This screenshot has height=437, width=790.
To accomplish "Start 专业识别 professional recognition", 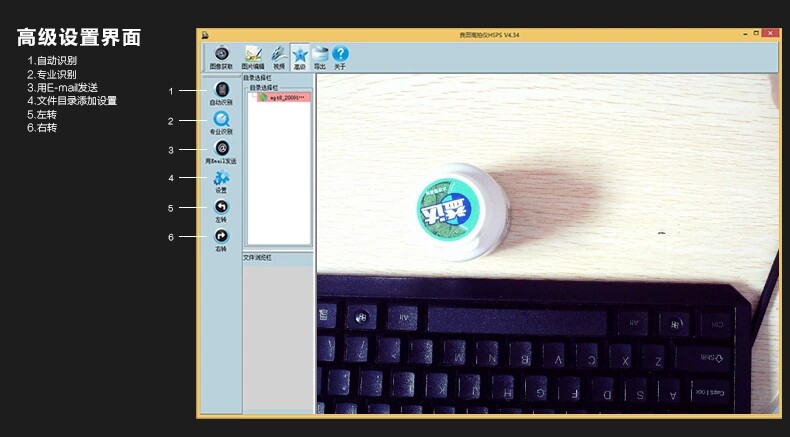I will tap(221, 122).
